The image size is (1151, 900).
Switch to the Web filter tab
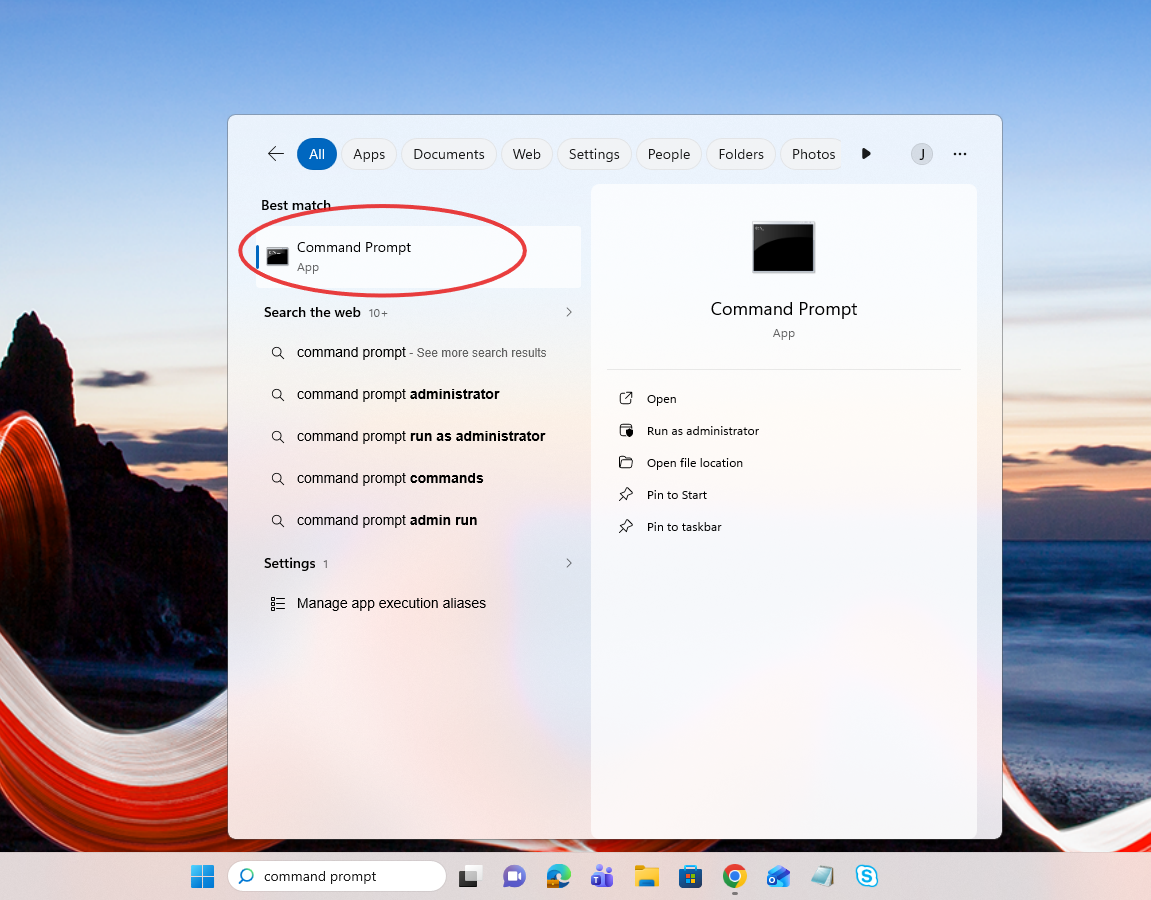(526, 154)
